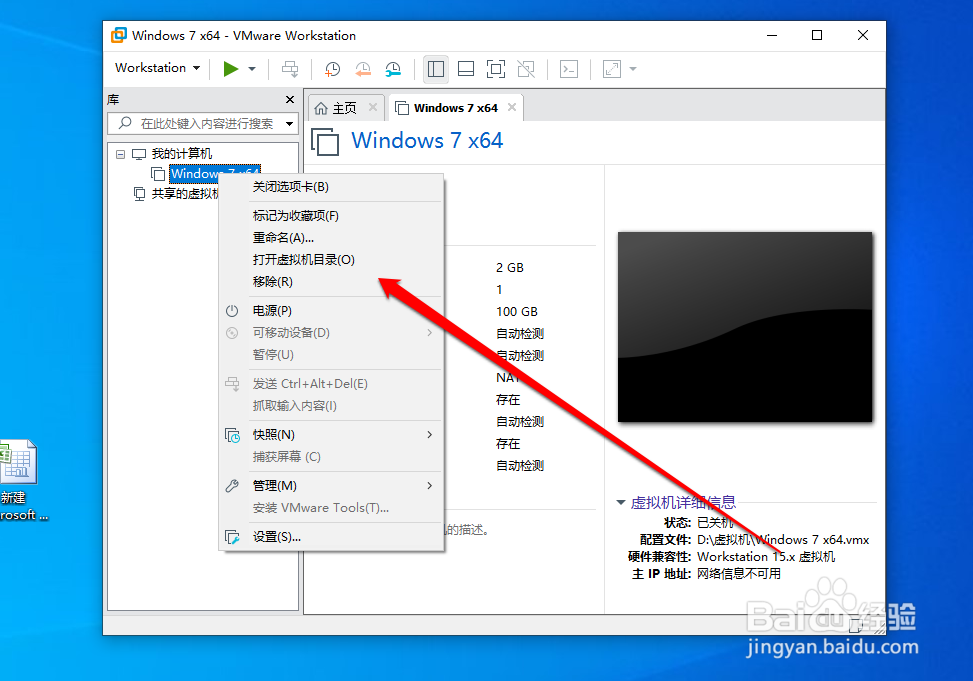Click the wrench icon beside 管理(M)
Viewport: 973px width, 681px height.
[x=232, y=486]
